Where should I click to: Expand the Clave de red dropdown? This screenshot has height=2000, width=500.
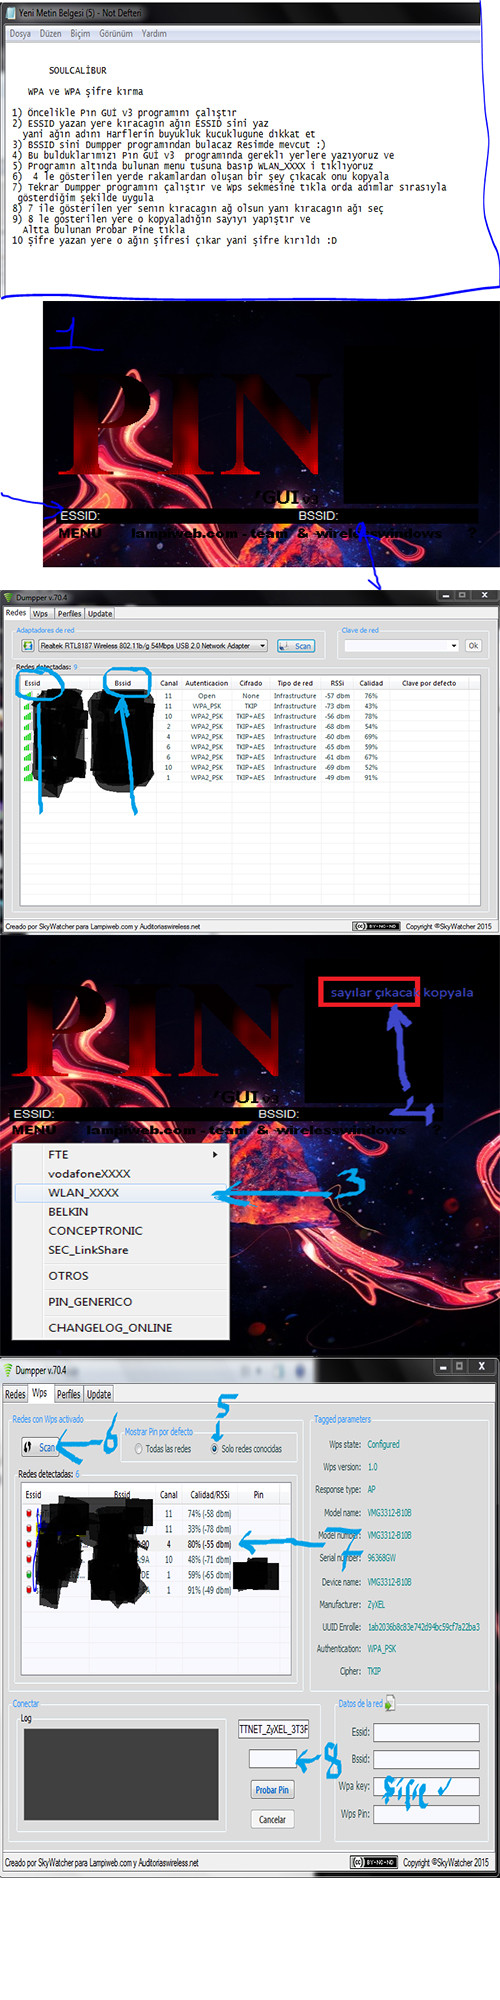[454, 646]
